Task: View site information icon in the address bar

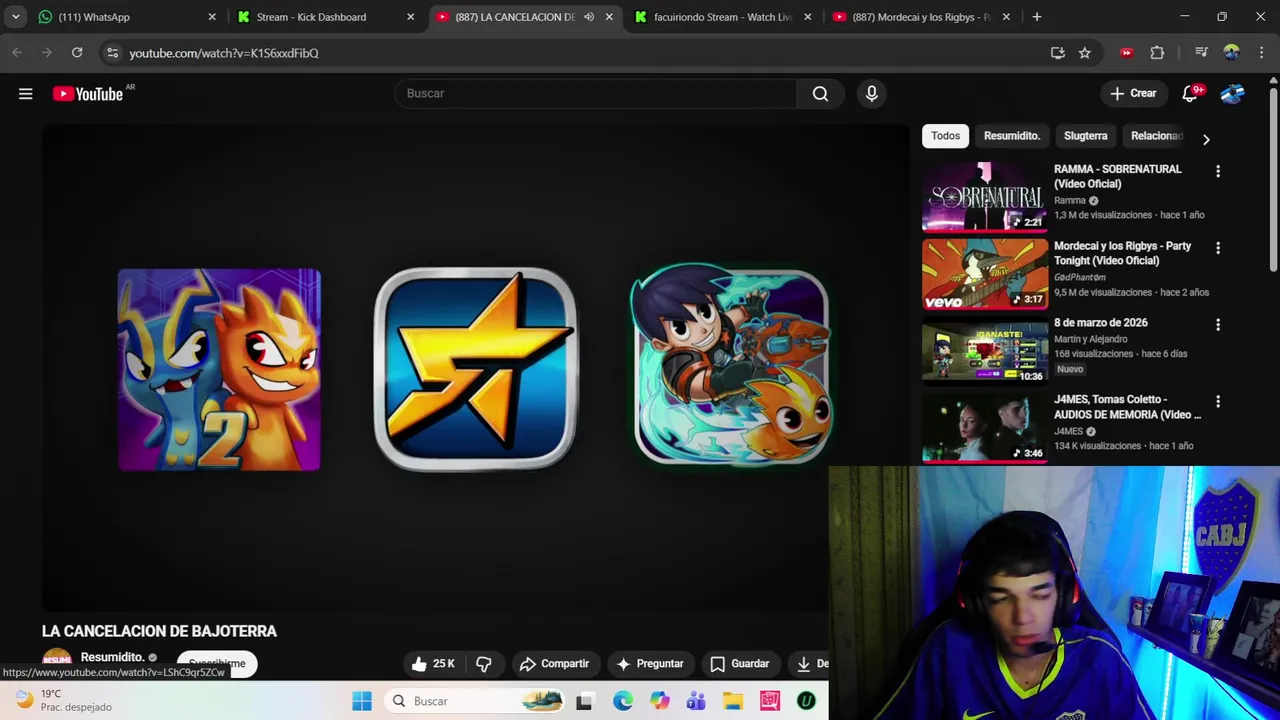Action: [x=113, y=53]
